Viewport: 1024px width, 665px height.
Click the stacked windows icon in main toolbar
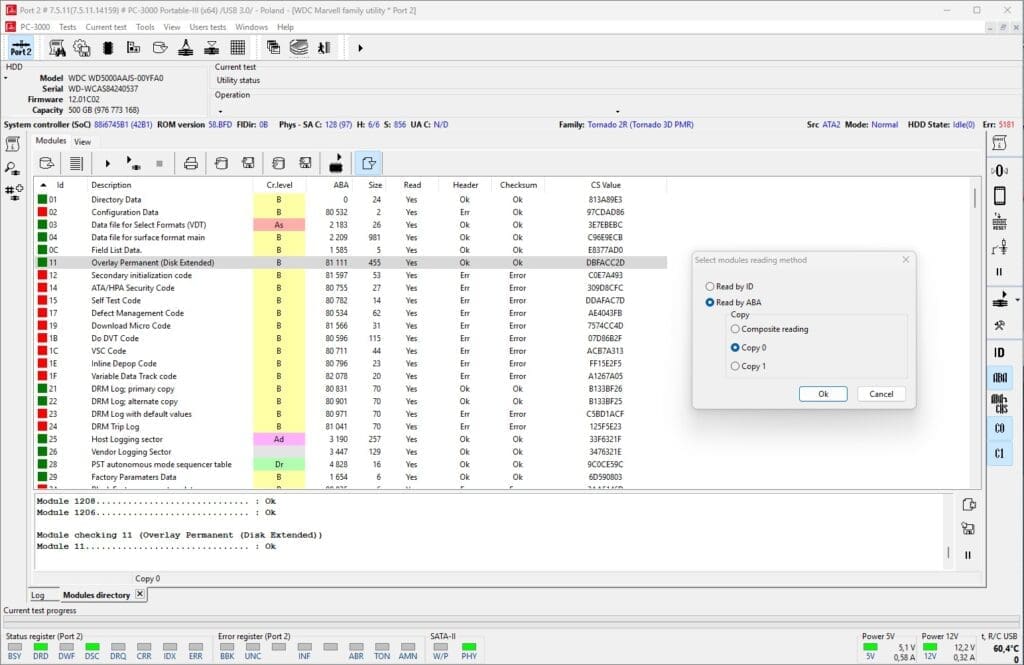(274, 48)
